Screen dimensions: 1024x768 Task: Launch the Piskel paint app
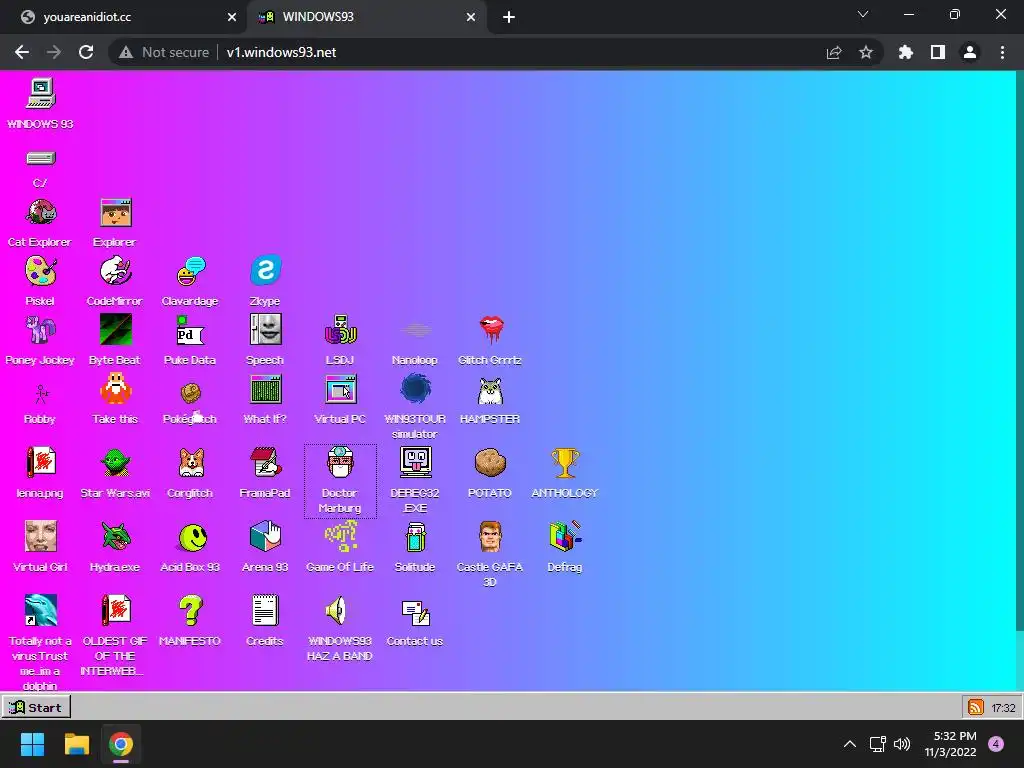click(x=40, y=271)
